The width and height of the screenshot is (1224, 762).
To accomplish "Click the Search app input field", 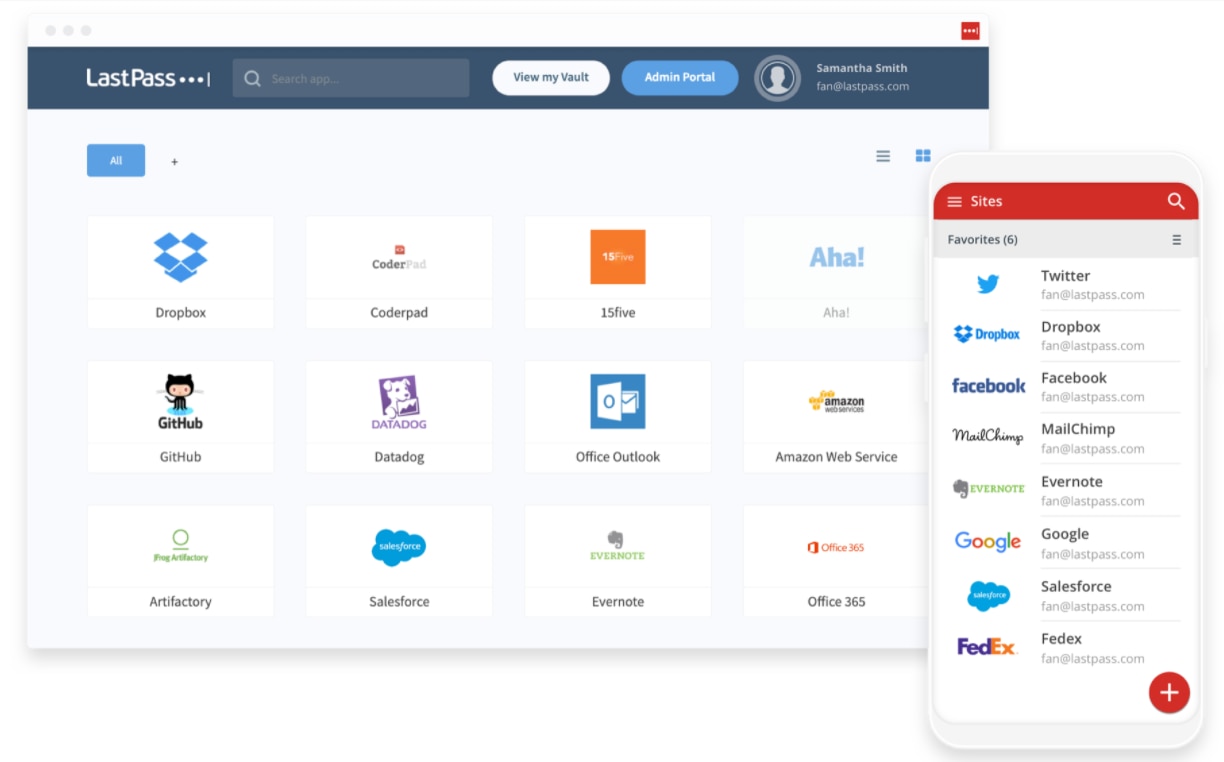I will pos(351,78).
